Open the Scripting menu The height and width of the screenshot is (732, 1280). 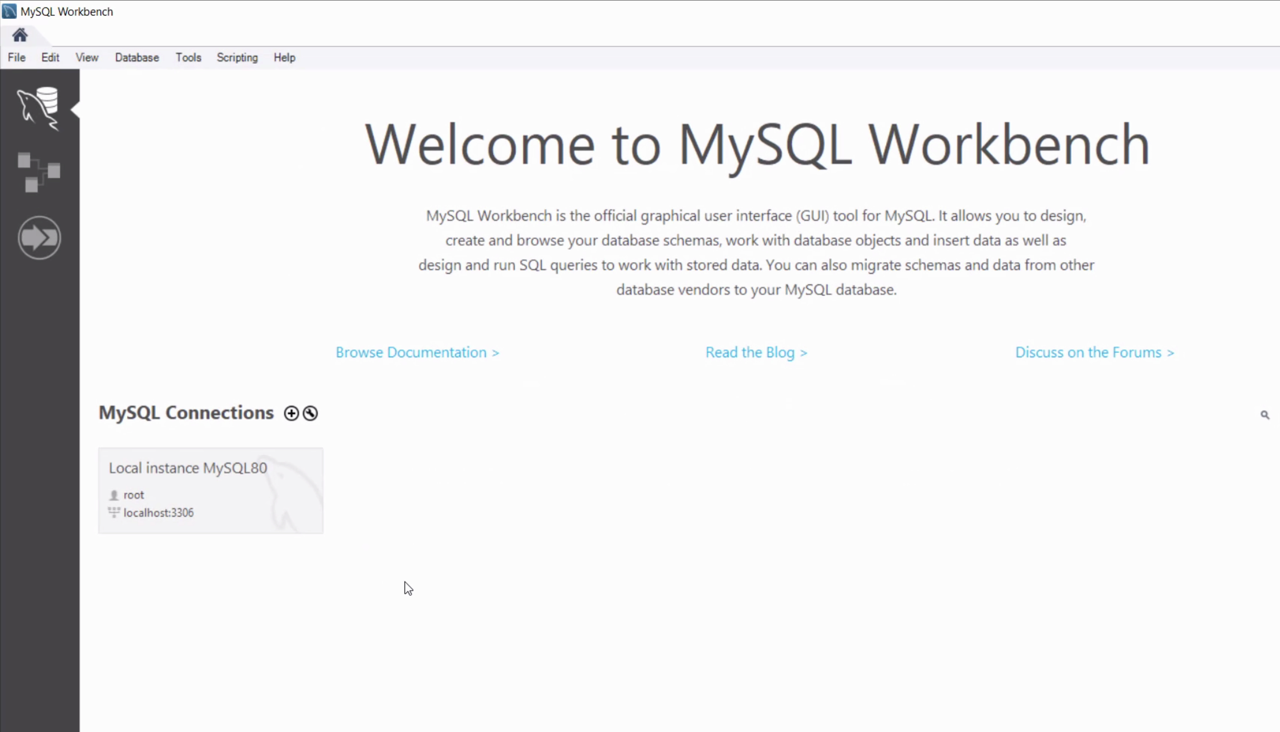coord(237,58)
